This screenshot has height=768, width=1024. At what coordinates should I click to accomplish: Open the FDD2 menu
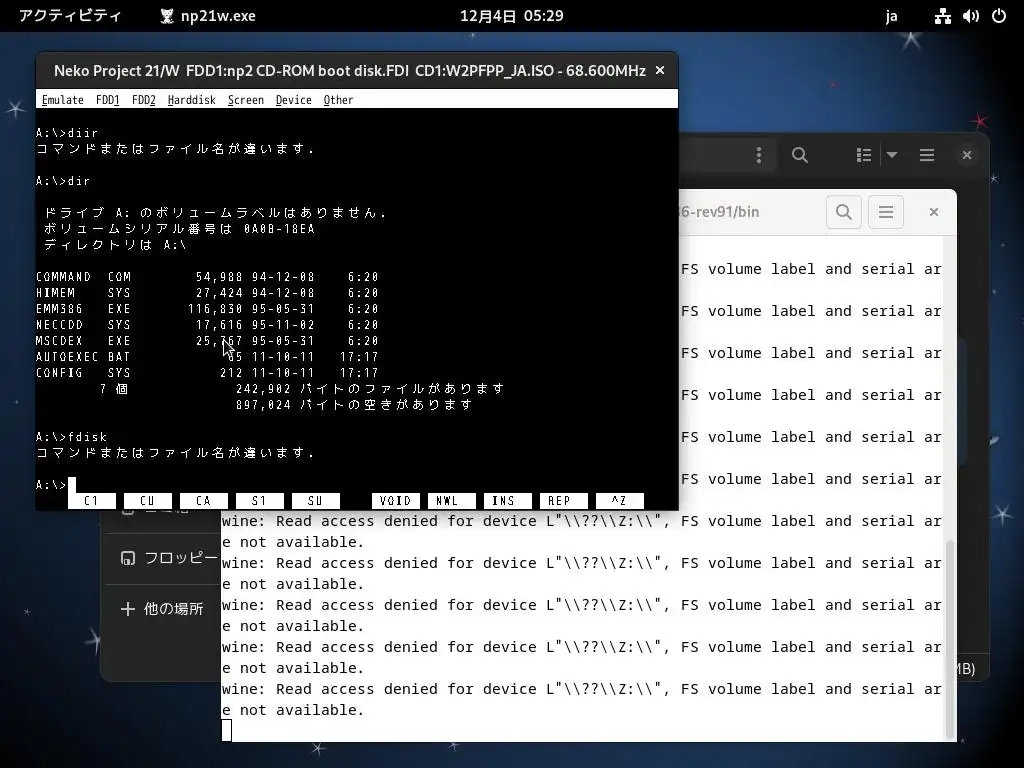tap(144, 100)
